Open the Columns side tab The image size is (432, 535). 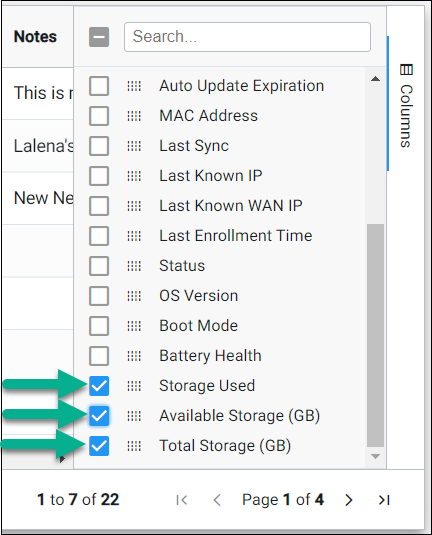(406, 106)
